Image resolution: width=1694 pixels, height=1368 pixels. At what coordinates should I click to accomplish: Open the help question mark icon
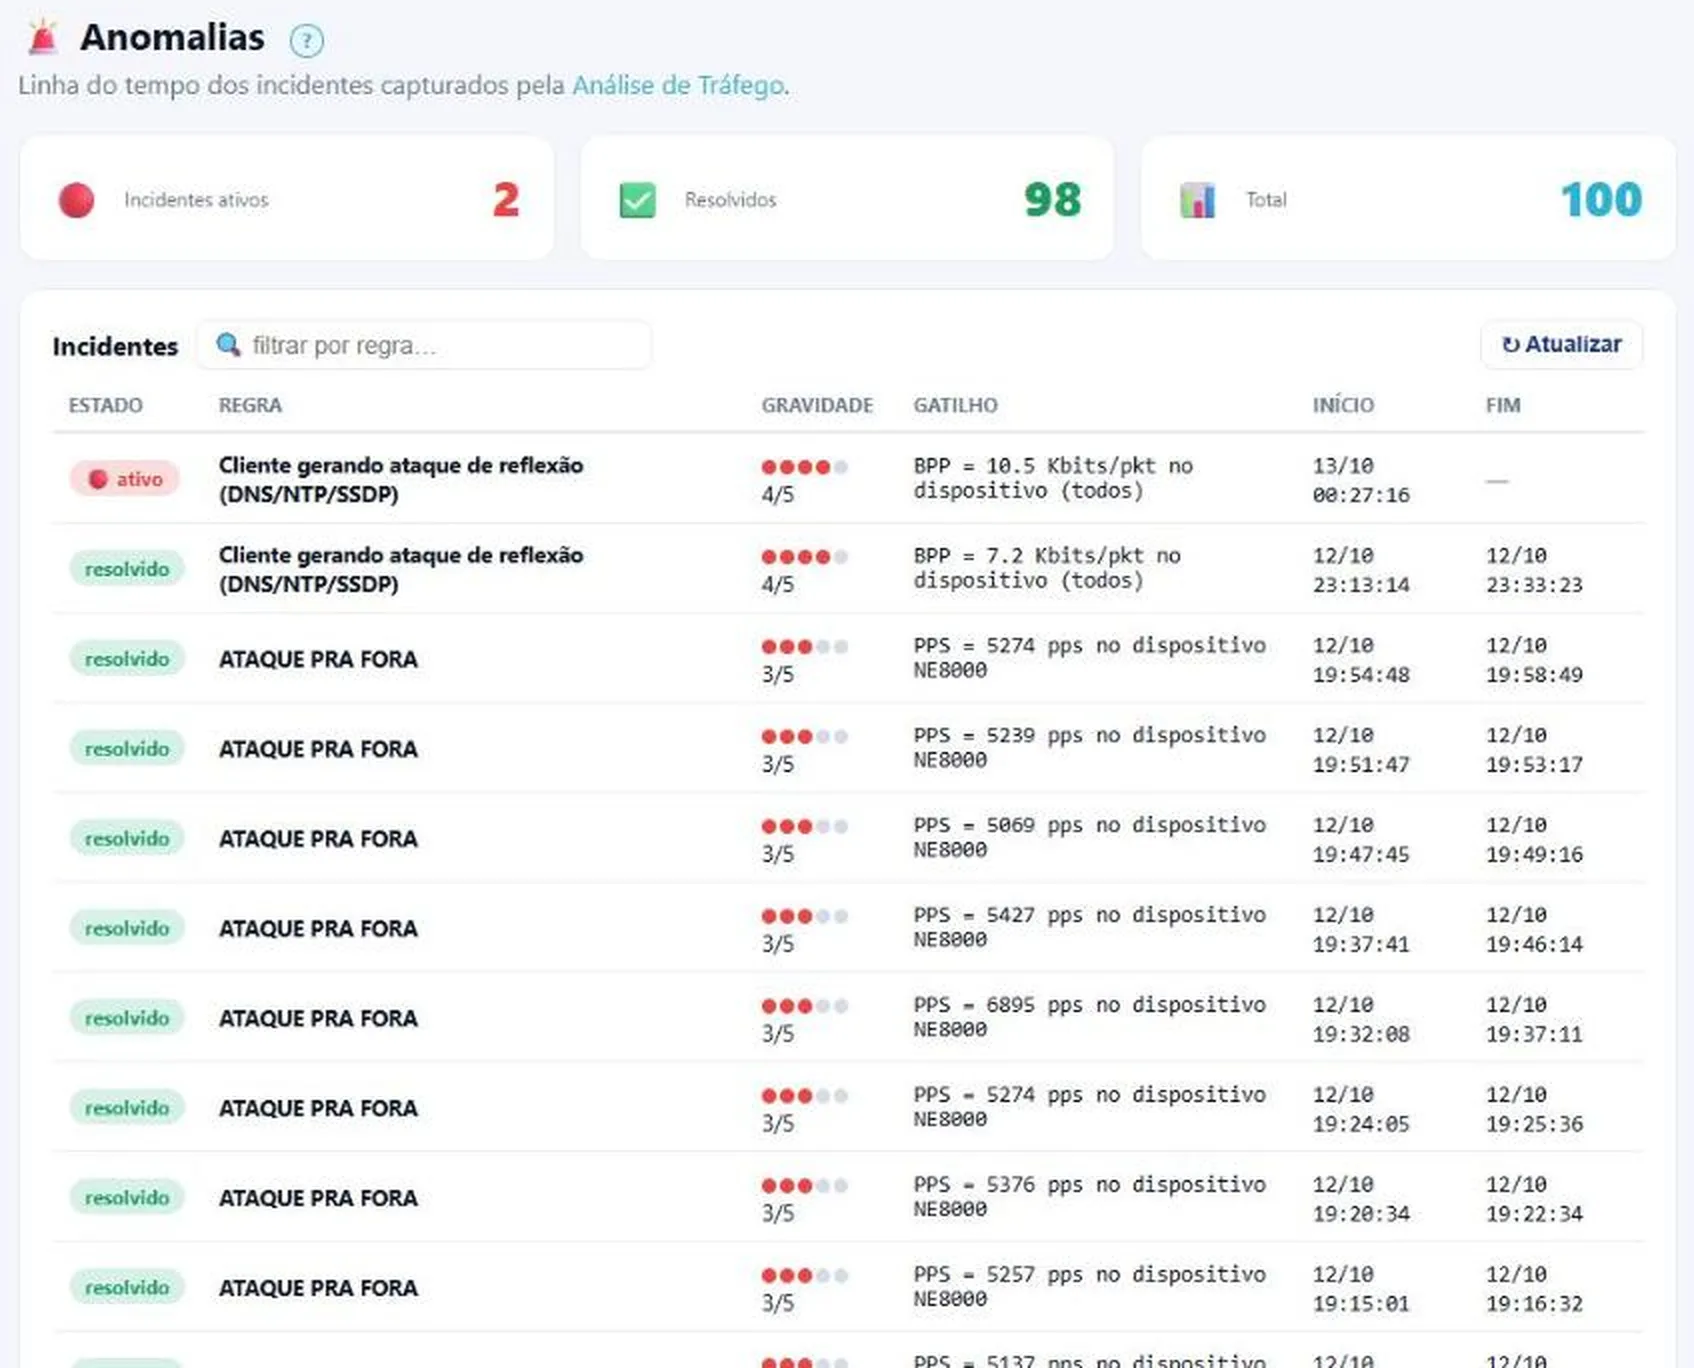[x=306, y=41]
